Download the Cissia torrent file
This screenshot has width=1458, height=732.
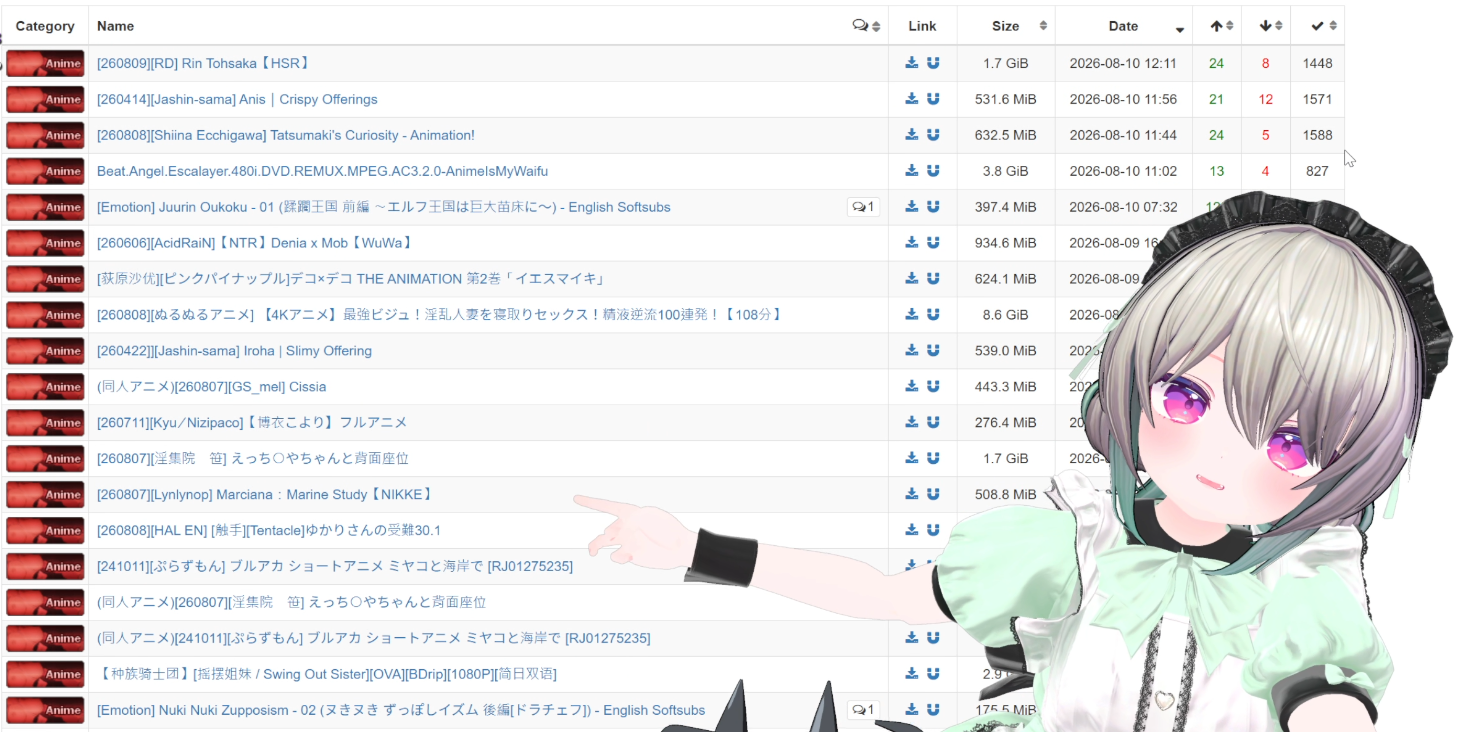[x=912, y=387]
